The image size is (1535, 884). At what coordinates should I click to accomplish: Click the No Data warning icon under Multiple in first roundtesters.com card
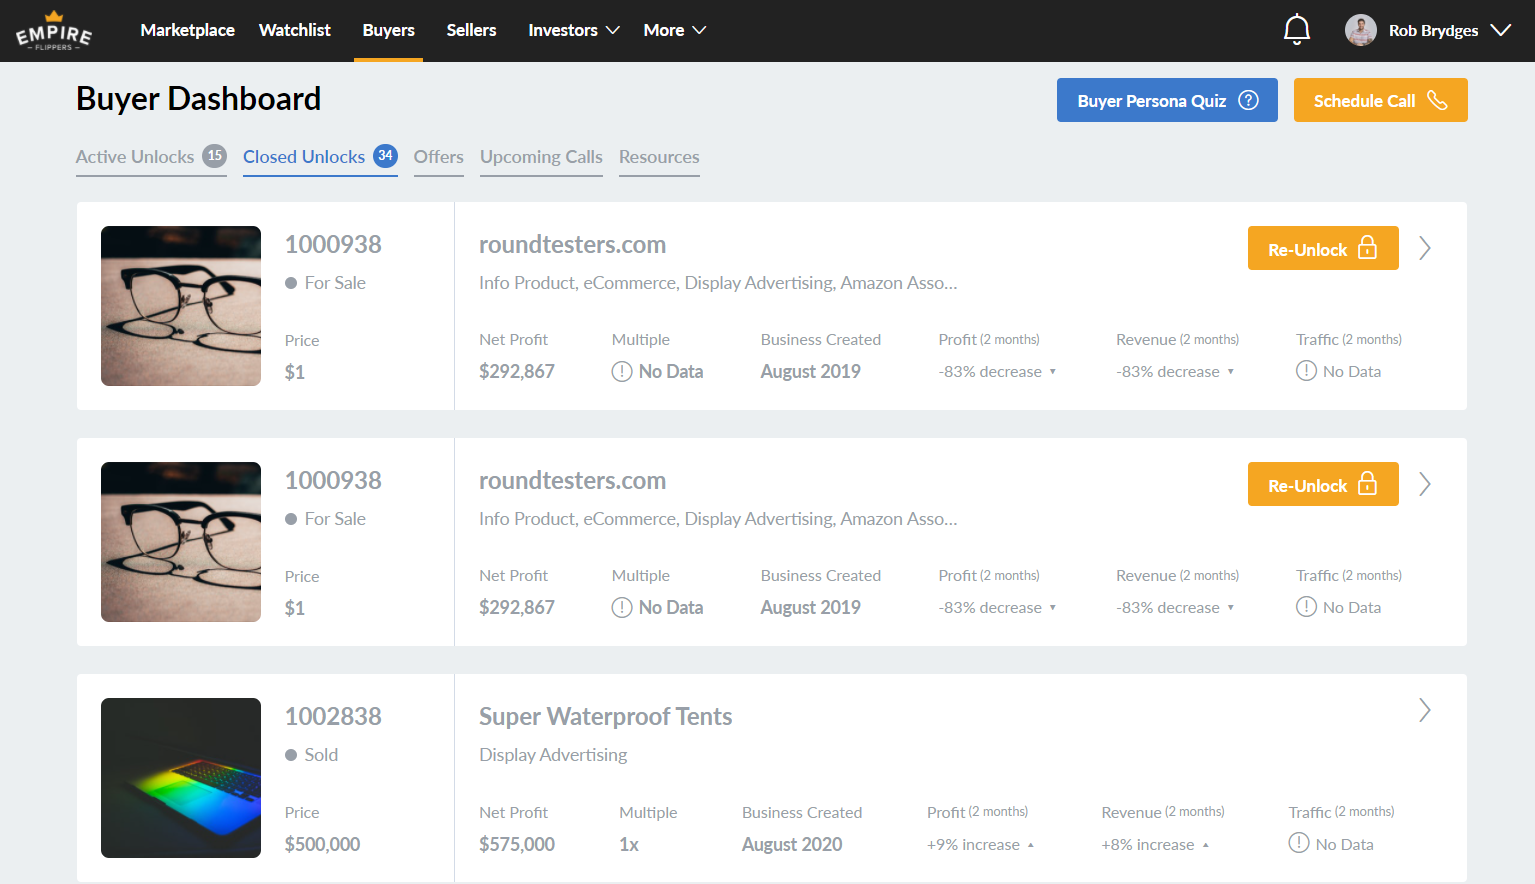(x=622, y=371)
